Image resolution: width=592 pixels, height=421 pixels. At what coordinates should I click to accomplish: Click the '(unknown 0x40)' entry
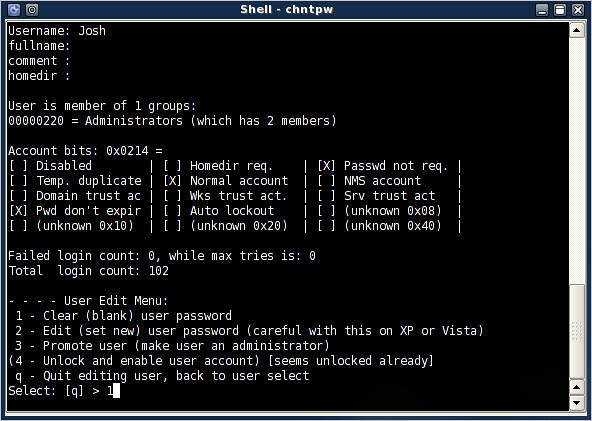(x=379, y=226)
